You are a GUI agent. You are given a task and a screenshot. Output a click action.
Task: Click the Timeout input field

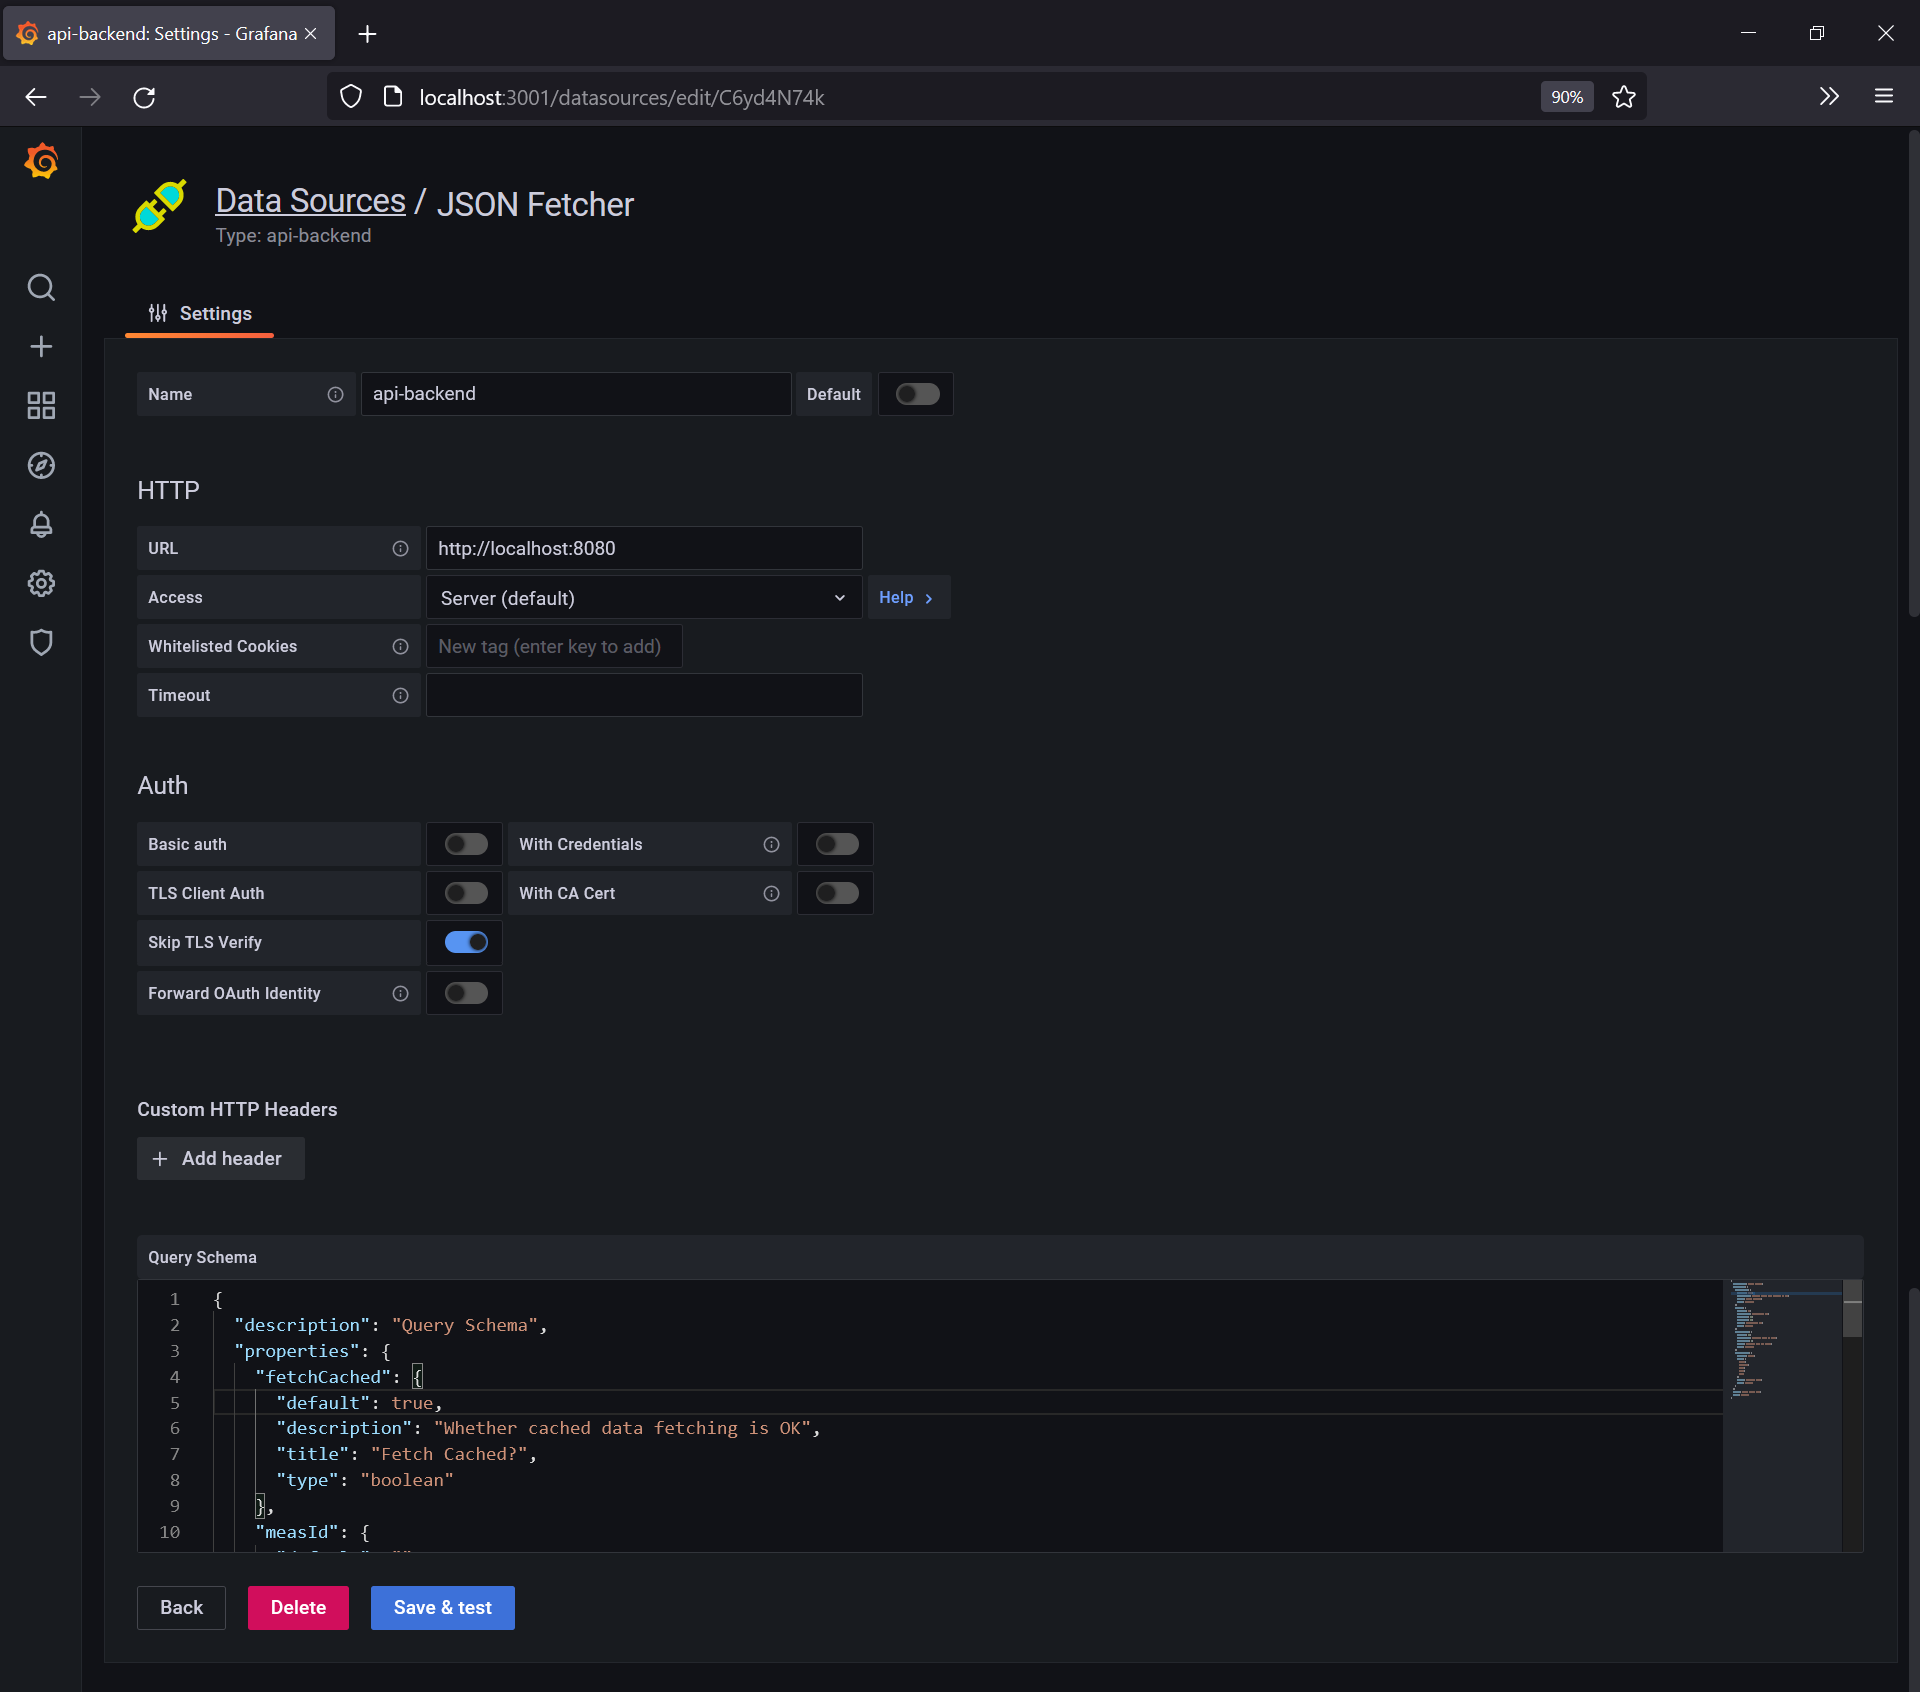click(x=643, y=696)
